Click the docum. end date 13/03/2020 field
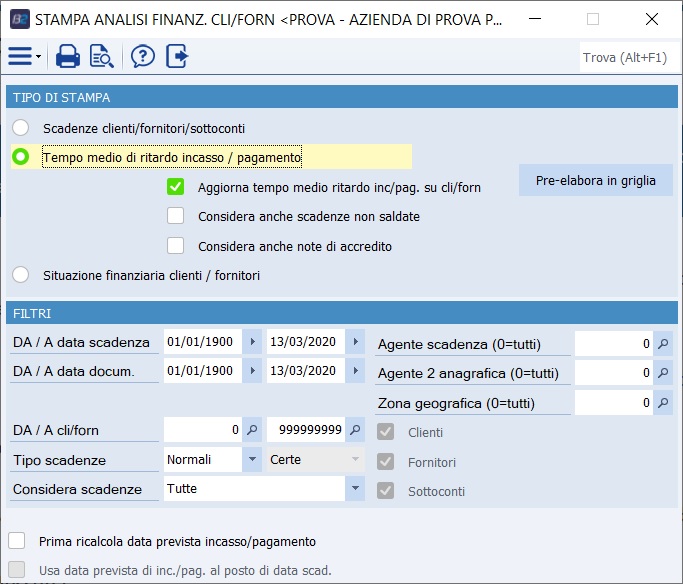 pos(306,371)
